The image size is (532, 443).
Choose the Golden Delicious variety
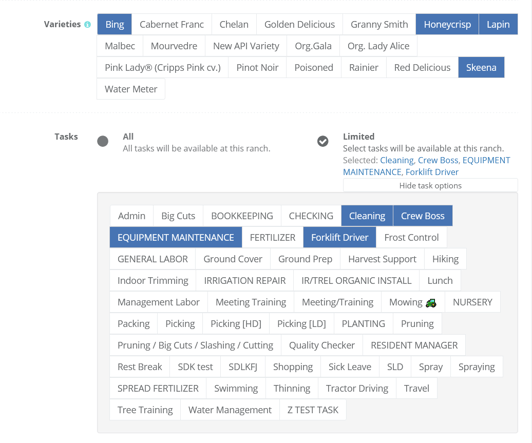click(x=300, y=24)
